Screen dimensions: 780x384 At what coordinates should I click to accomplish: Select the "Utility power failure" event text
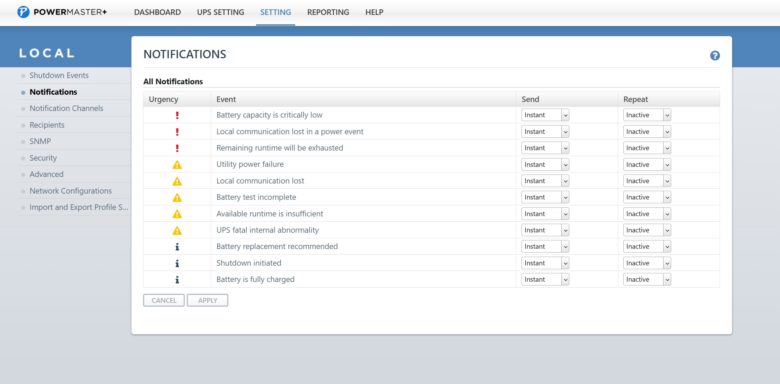click(x=250, y=165)
